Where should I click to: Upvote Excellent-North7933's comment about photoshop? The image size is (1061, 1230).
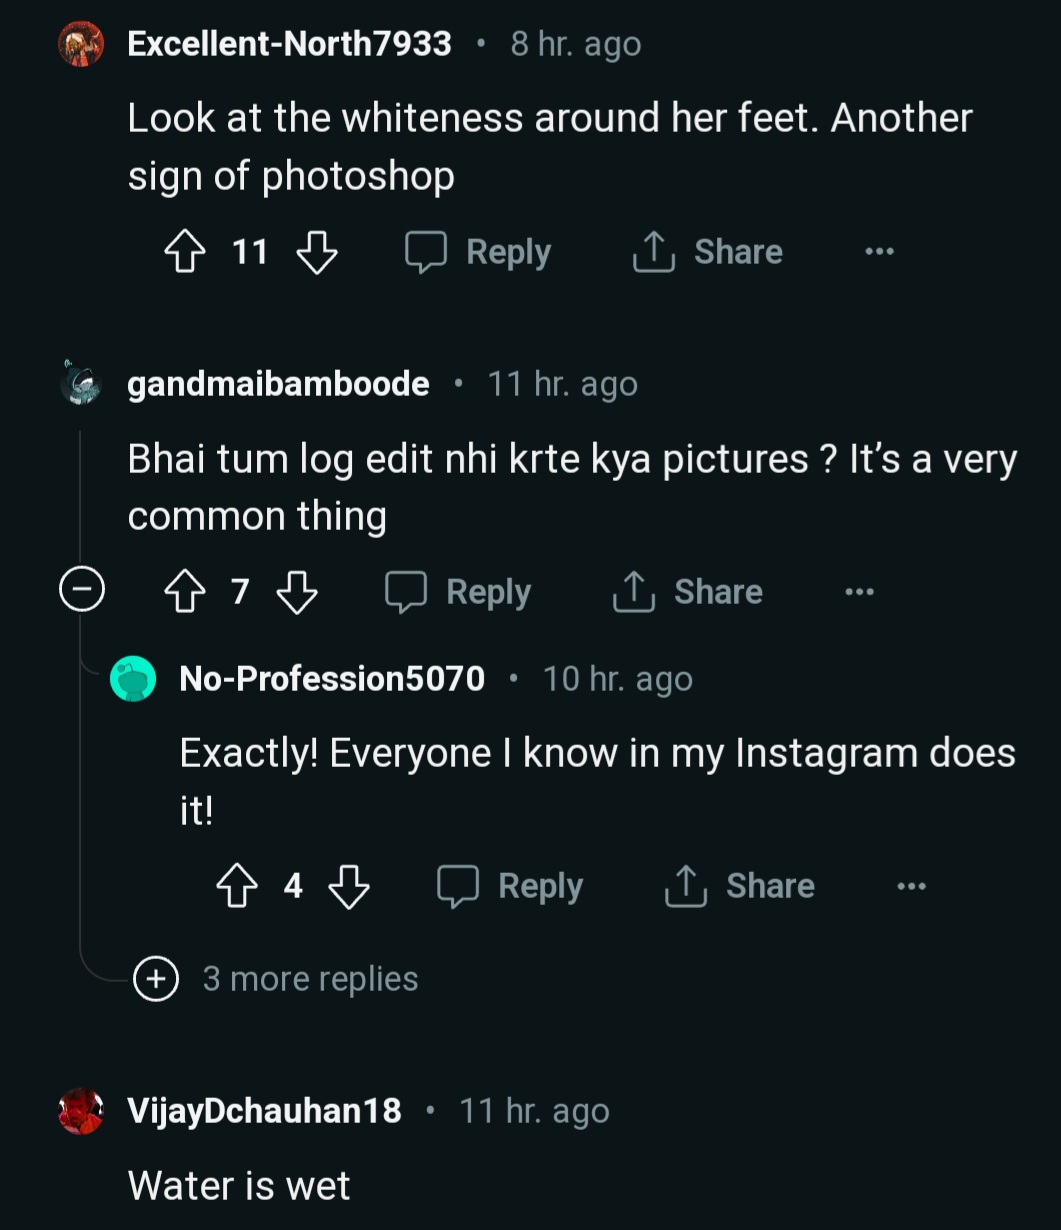click(184, 252)
